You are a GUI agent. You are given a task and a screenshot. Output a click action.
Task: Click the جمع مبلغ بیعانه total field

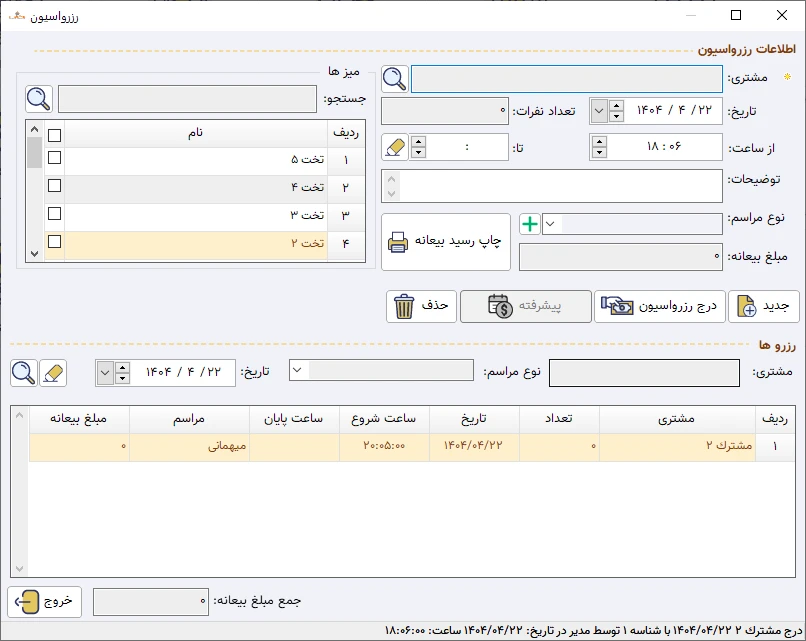pos(151,602)
